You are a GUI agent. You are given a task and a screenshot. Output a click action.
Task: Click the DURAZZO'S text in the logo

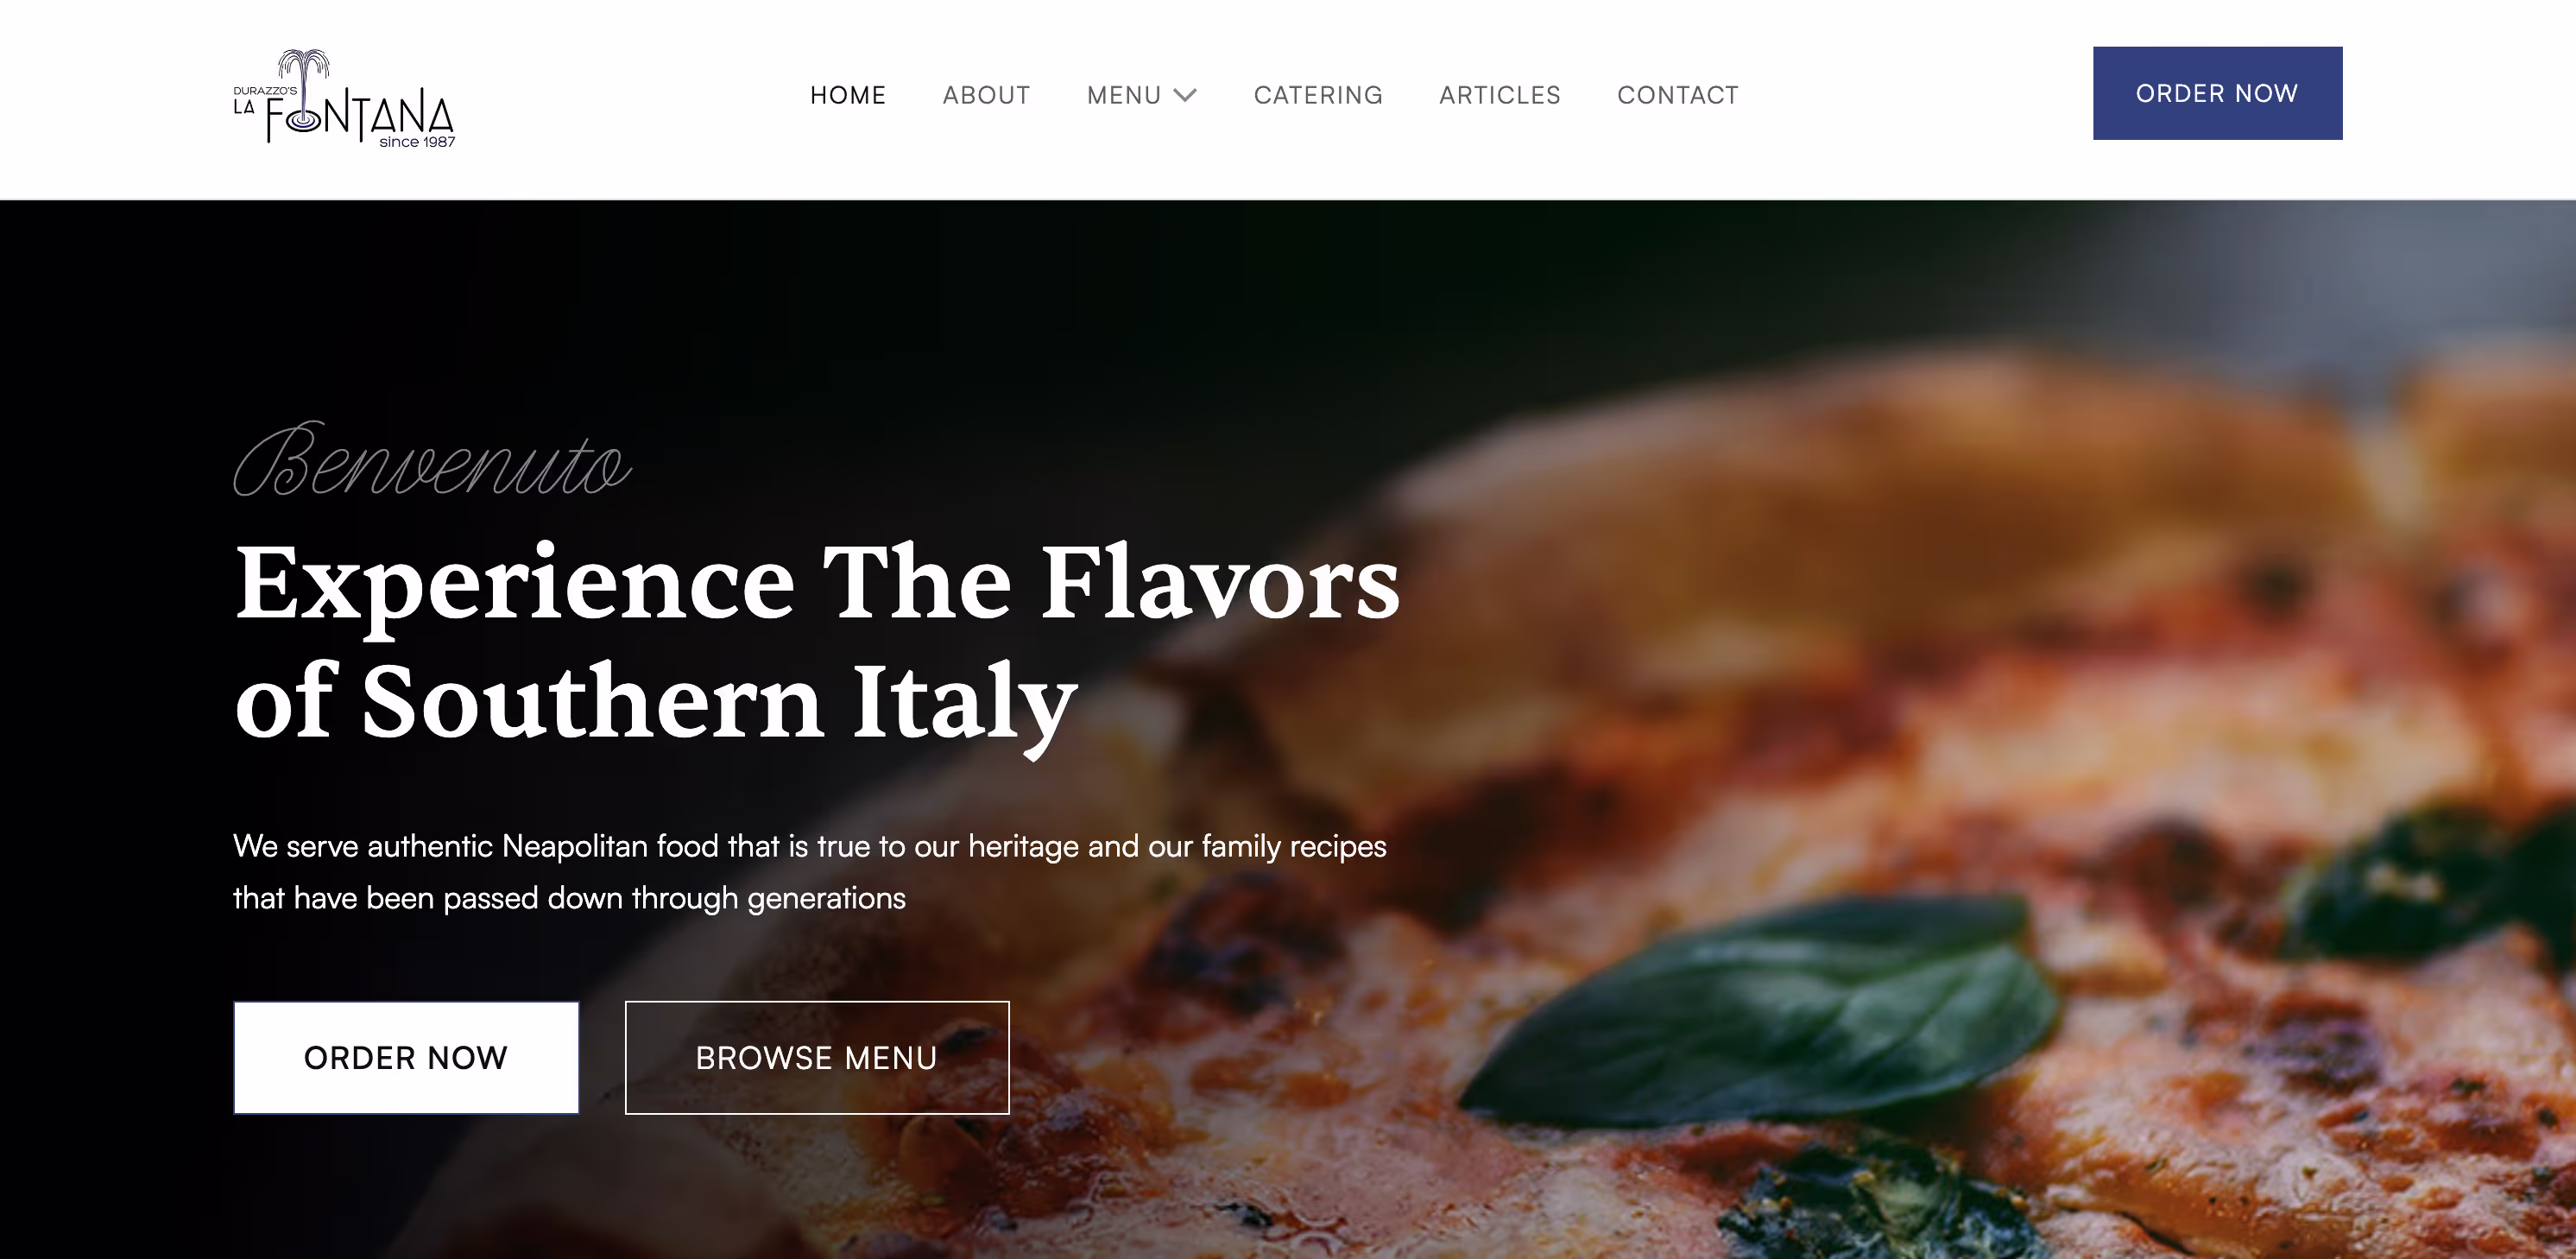[x=265, y=91]
